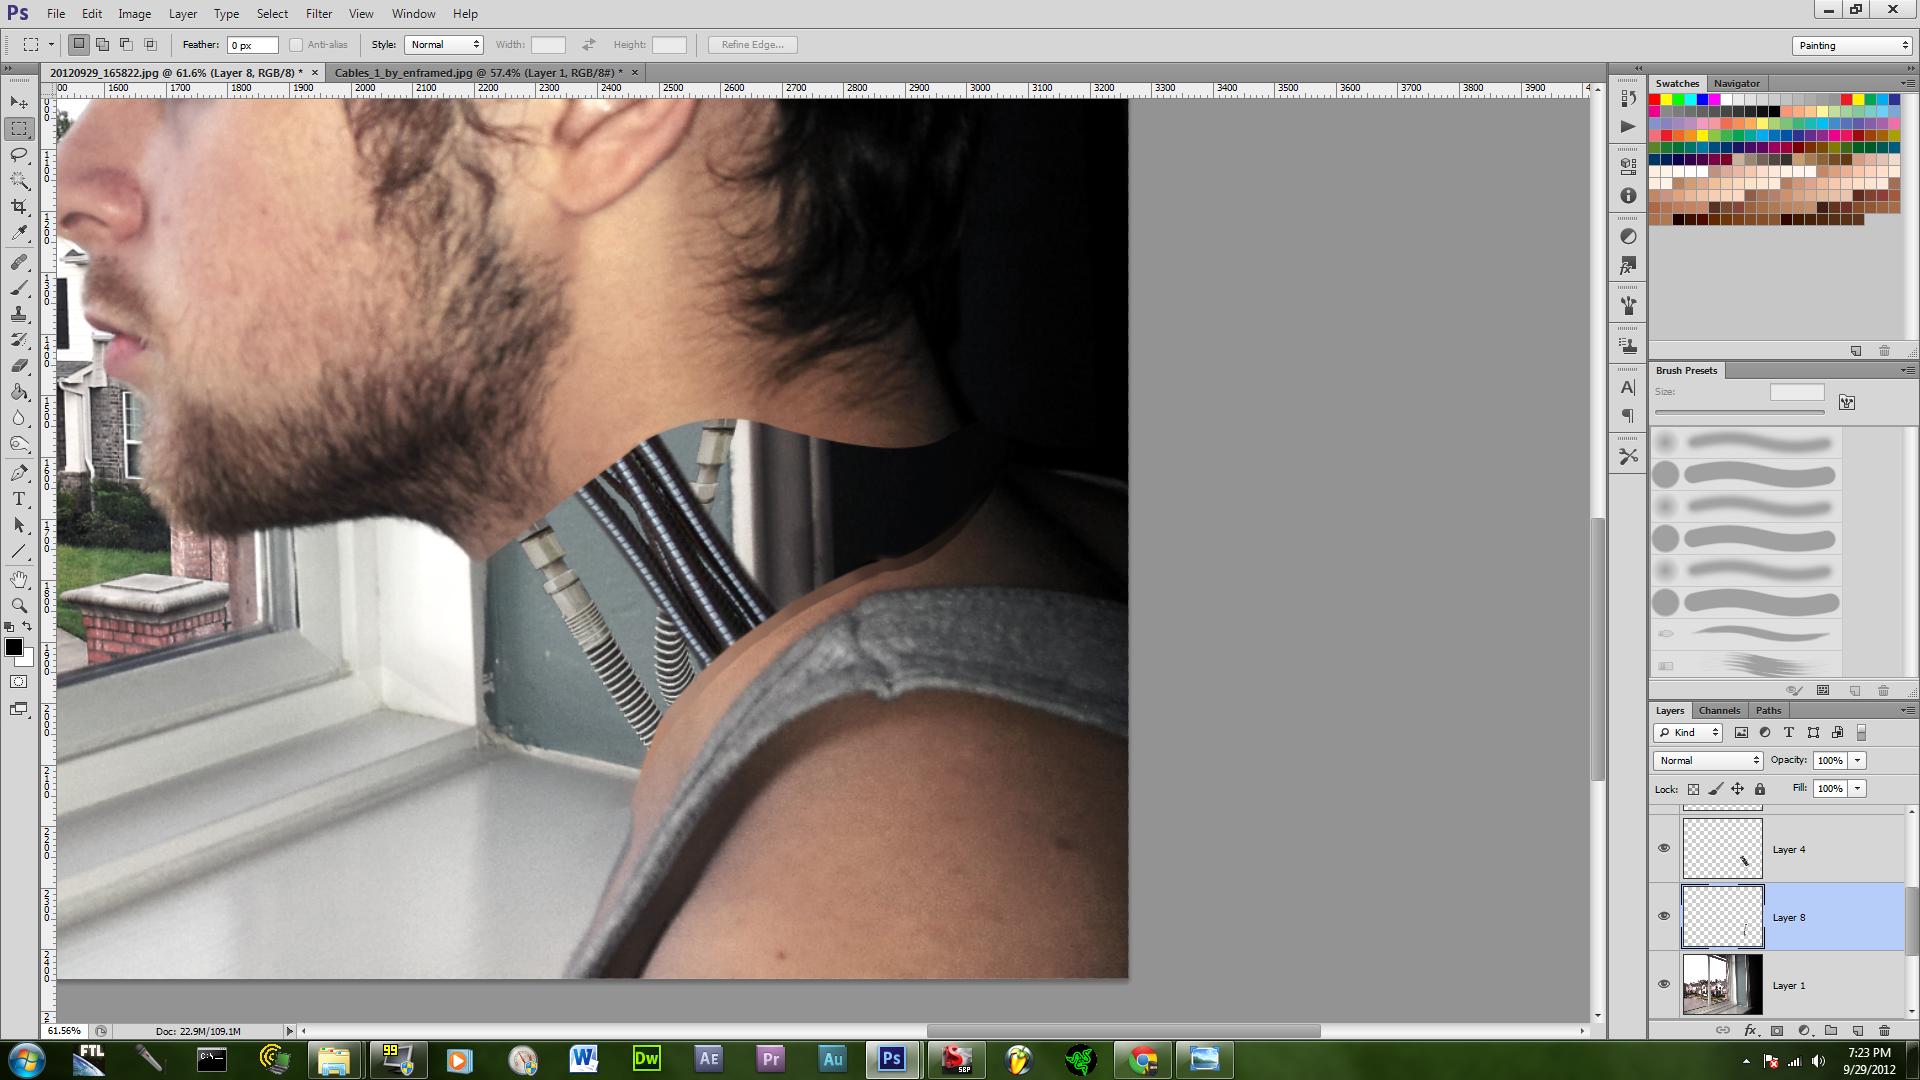Create a new layer in Layers panel
The height and width of the screenshot is (1080, 1920).
(1857, 1030)
